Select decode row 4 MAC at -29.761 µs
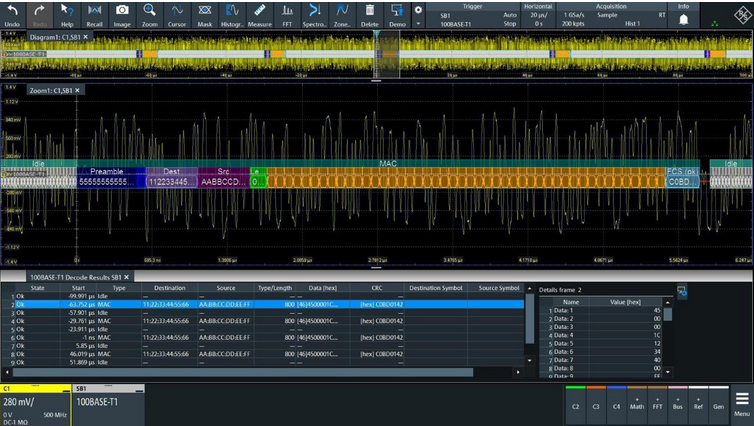The width and height of the screenshot is (754, 426). (262, 321)
